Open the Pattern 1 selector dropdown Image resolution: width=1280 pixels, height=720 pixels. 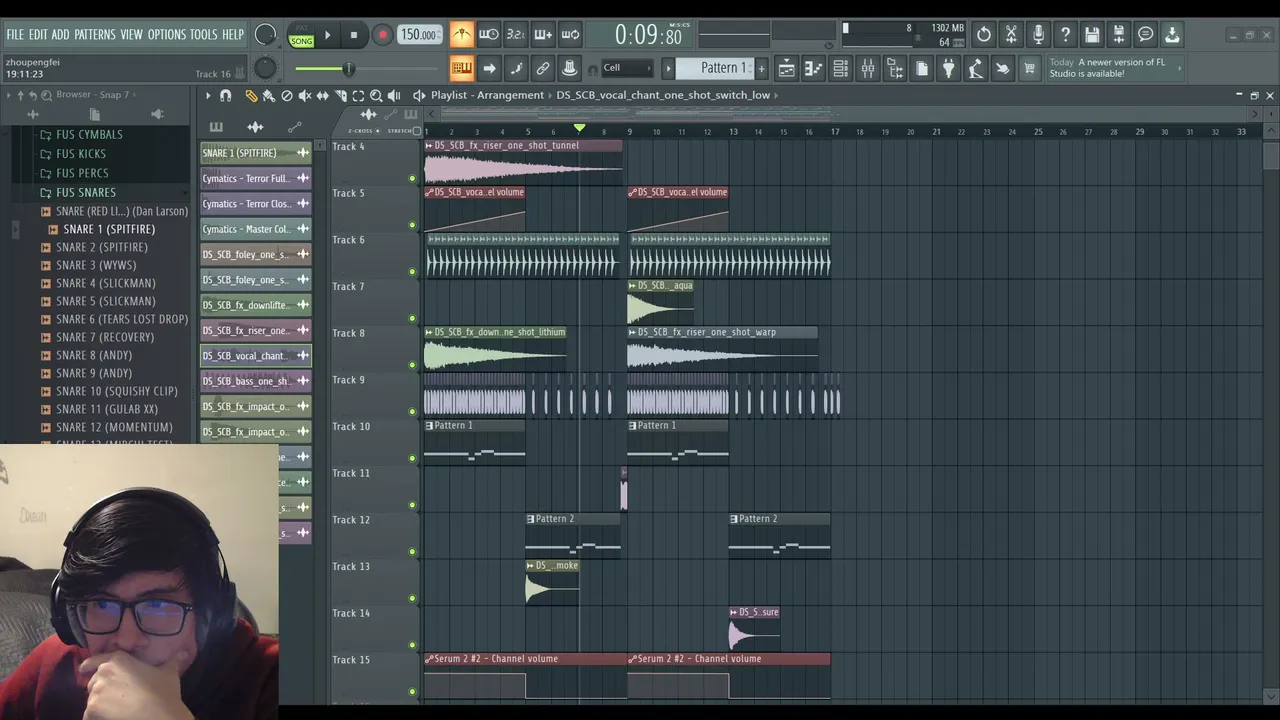pos(717,68)
